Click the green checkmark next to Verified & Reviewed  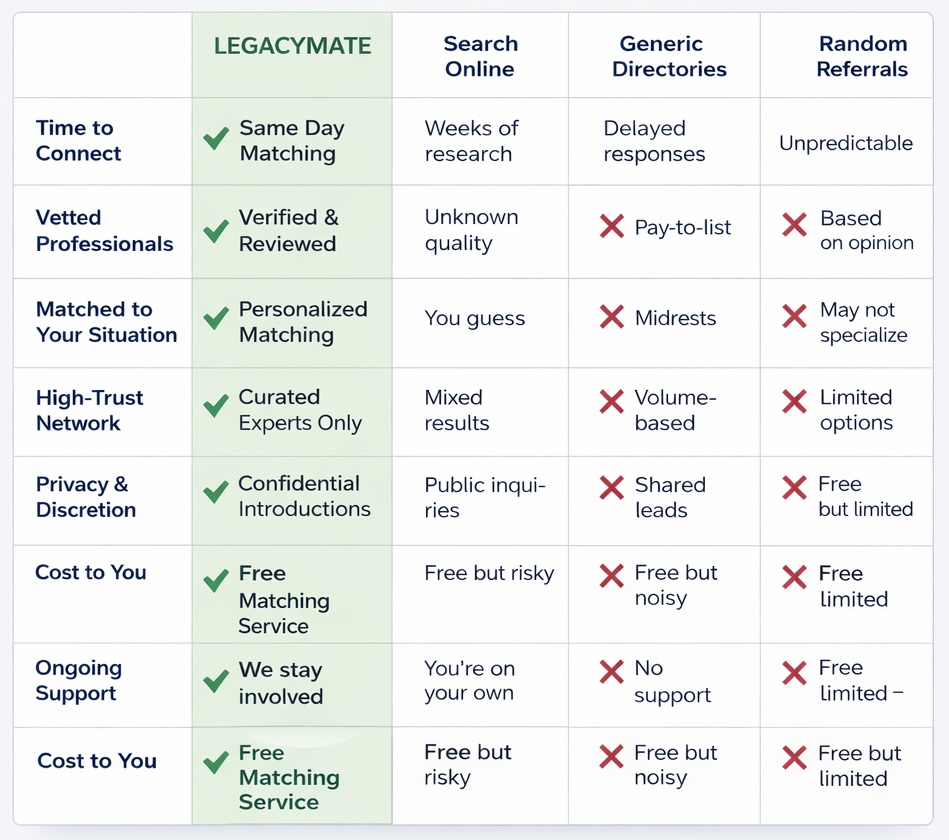(x=216, y=231)
